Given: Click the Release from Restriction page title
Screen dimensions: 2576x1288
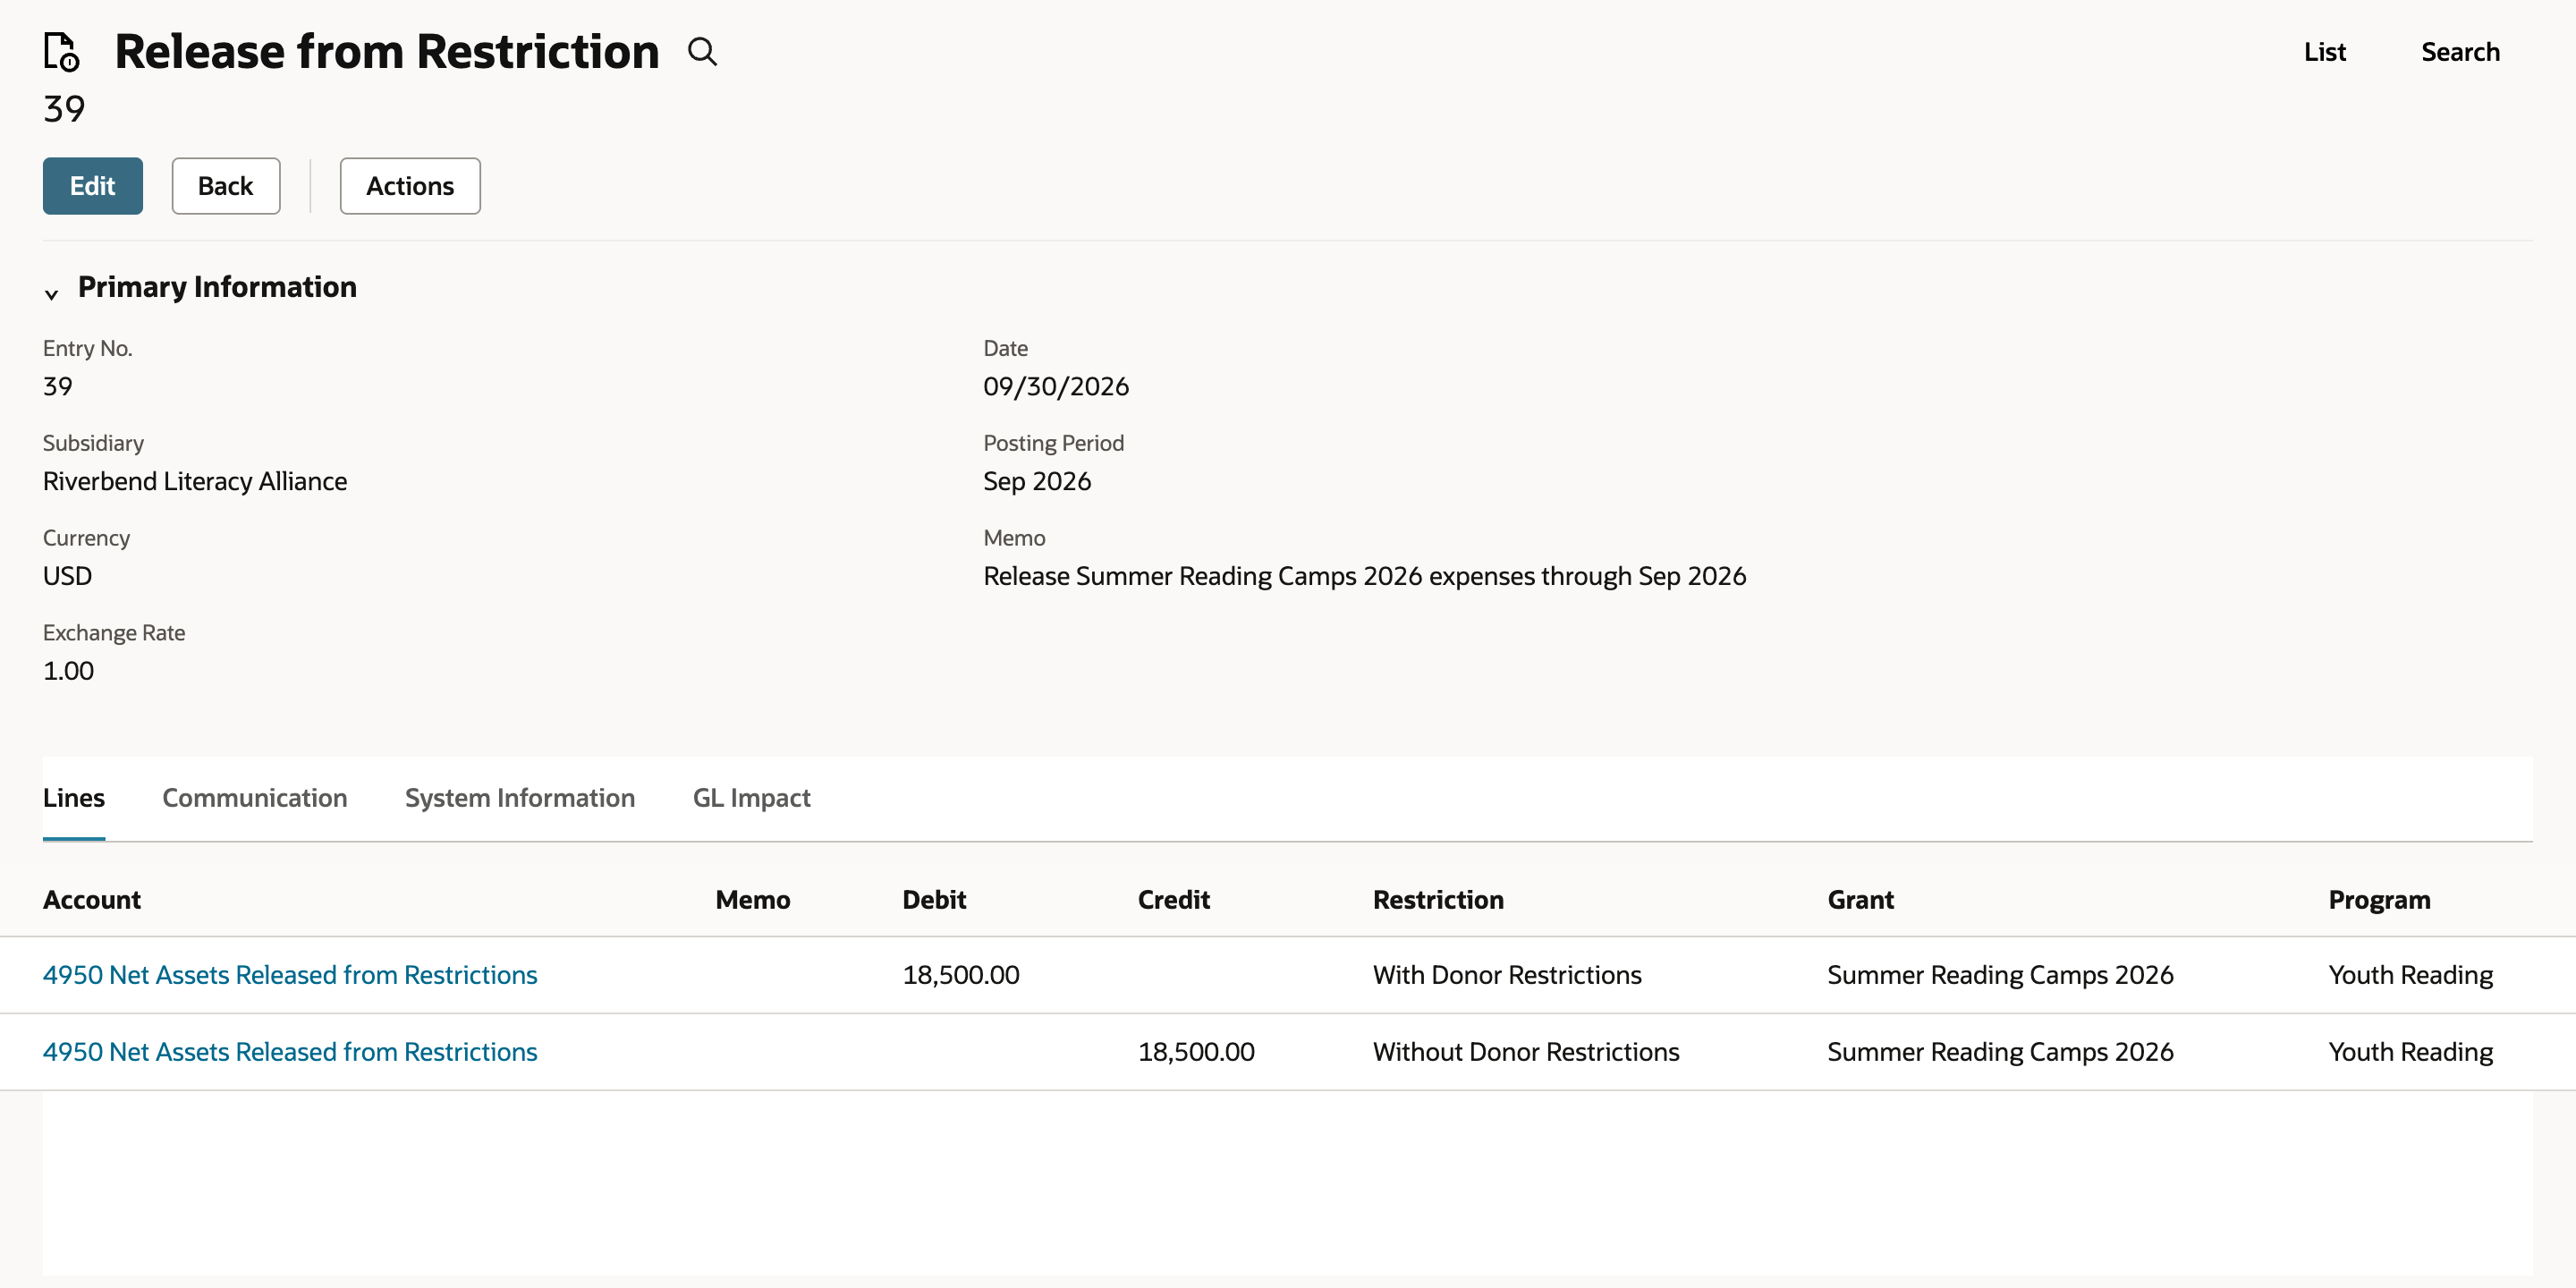Looking at the screenshot, I should tap(387, 52).
